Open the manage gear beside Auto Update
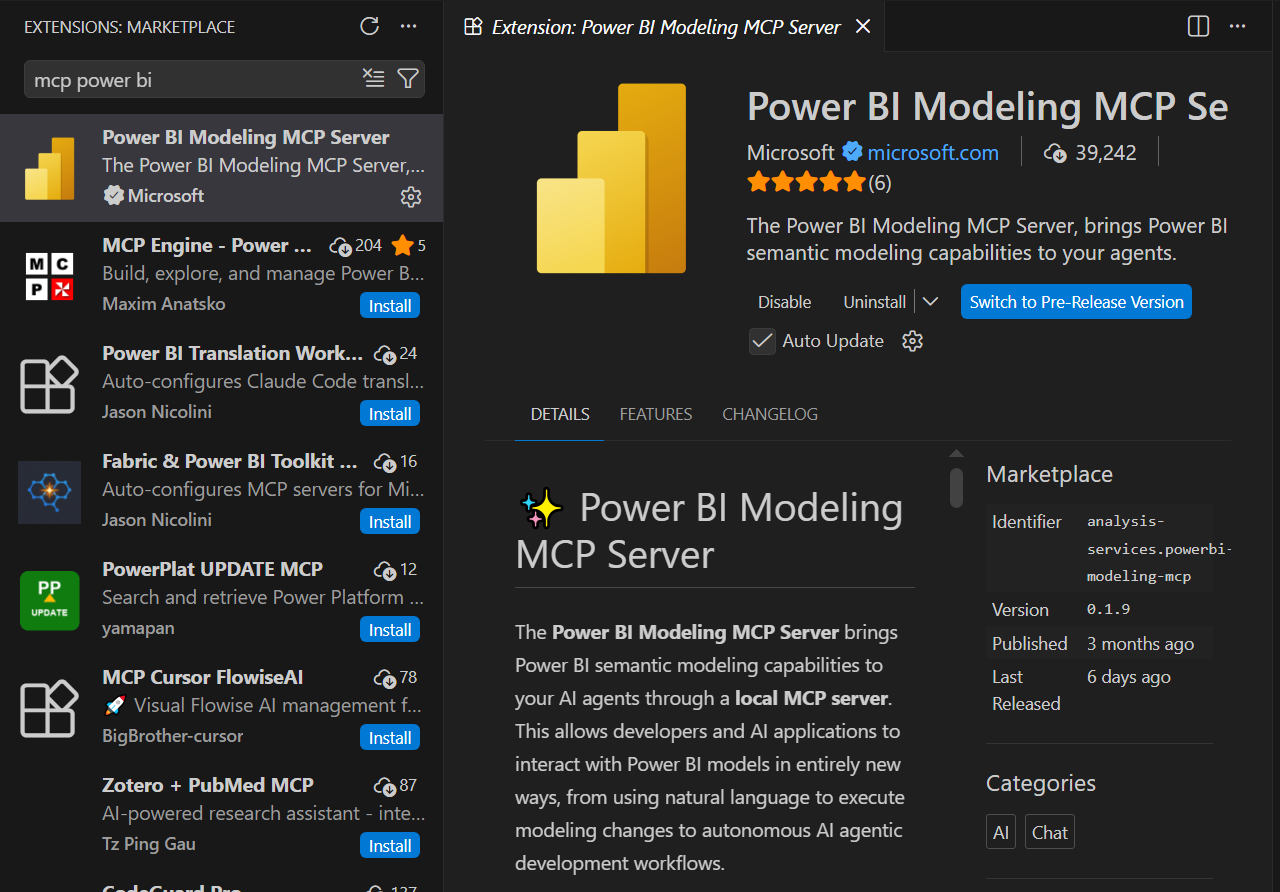1280x892 pixels. pyautogui.click(x=912, y=341)
